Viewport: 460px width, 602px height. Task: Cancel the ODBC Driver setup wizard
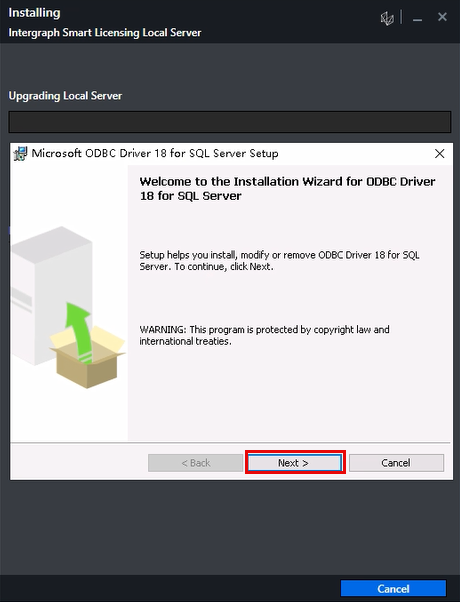(x=396, y=463)
